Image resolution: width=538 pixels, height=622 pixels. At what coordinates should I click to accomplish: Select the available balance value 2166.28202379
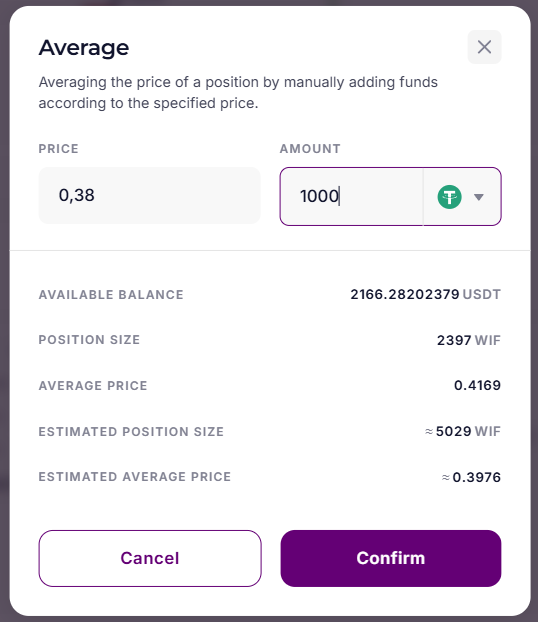click(405, 294)
